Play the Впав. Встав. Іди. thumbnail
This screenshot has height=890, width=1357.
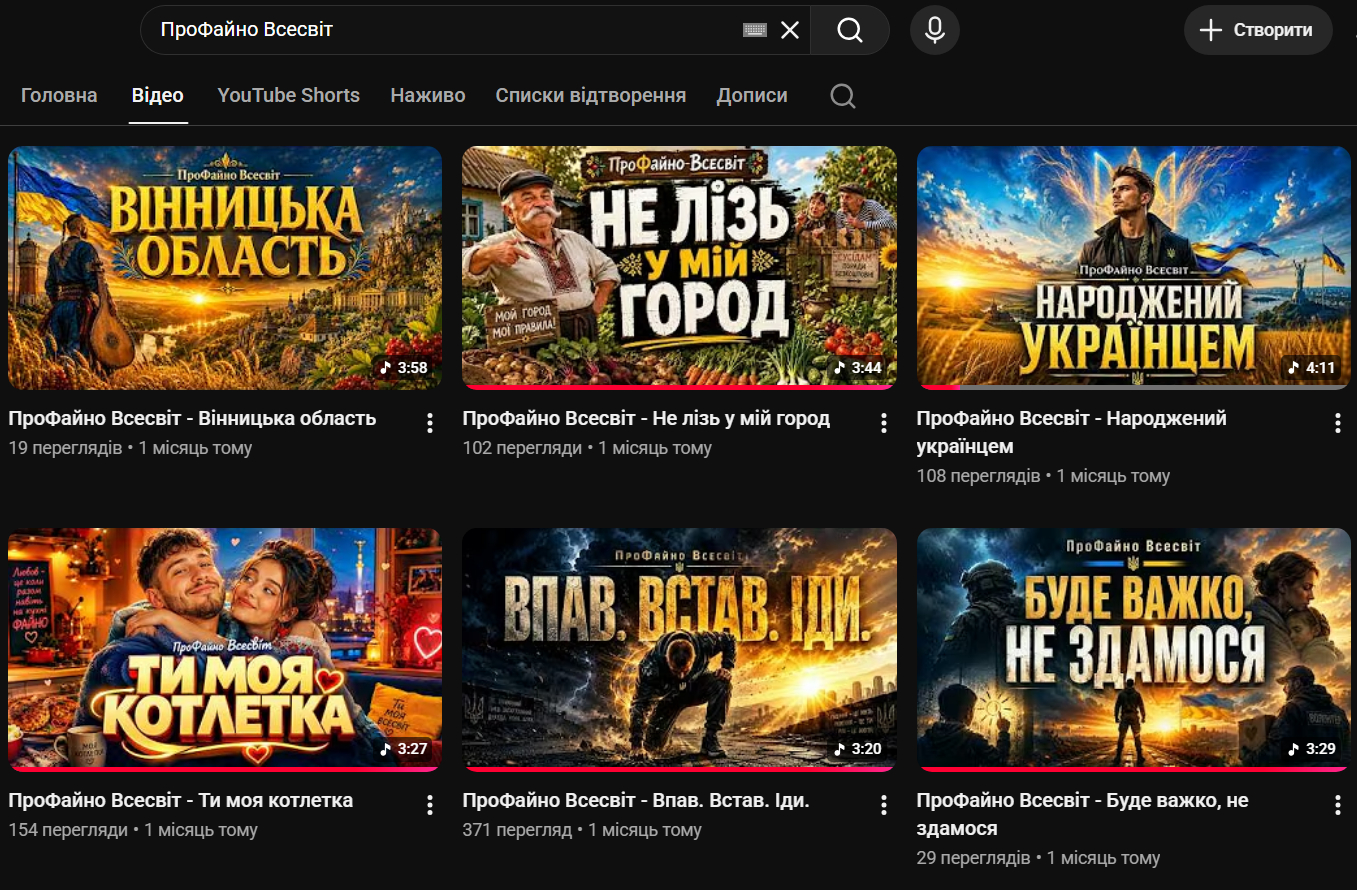[x=679, y=650]
